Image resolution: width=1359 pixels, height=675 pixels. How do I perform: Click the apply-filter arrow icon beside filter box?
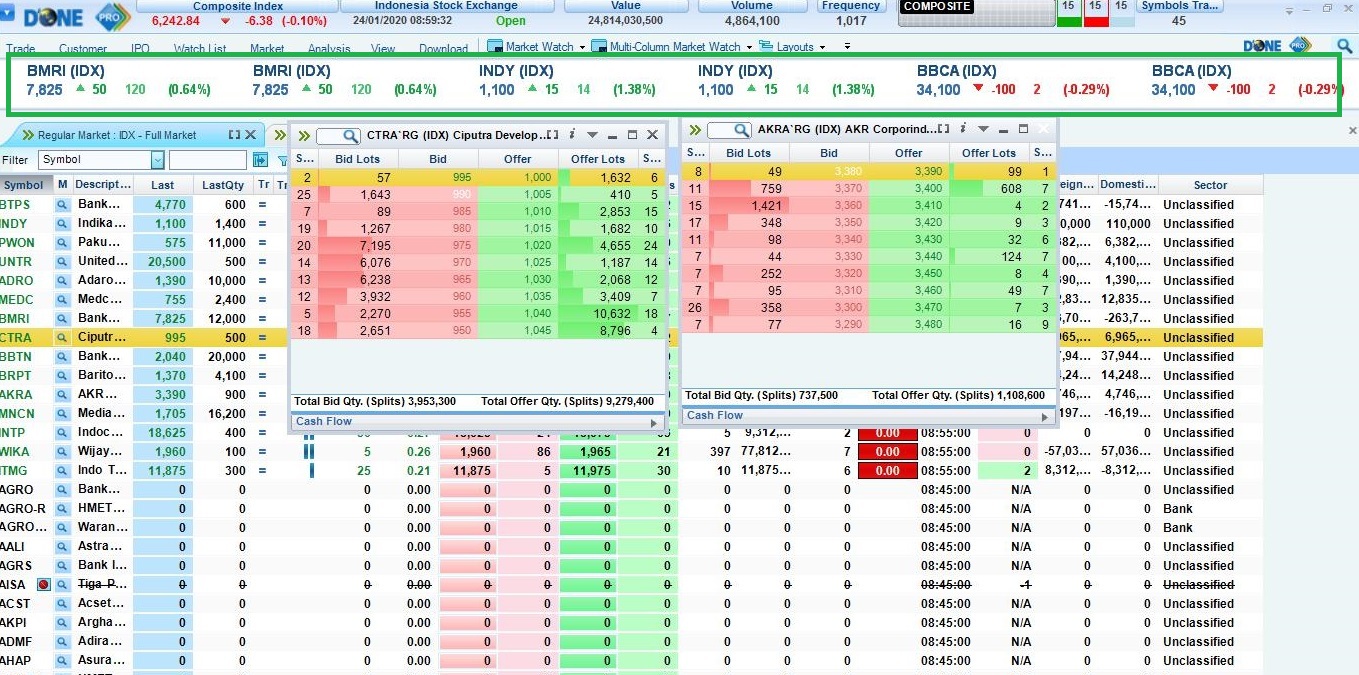[x=260, y=160]
